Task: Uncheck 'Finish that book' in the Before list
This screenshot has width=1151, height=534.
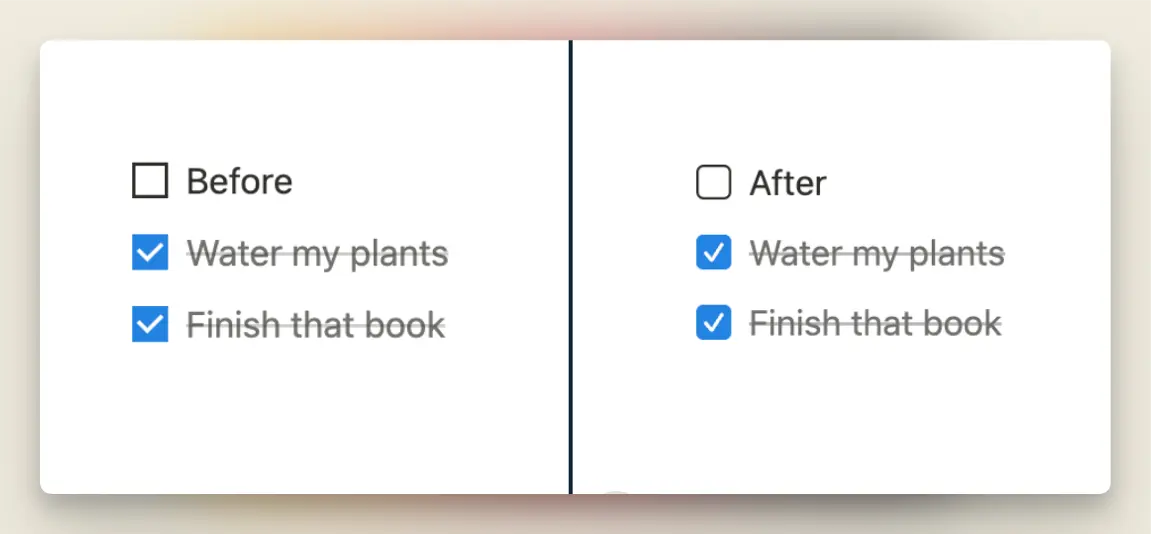Action: click(x=150, y=324)
